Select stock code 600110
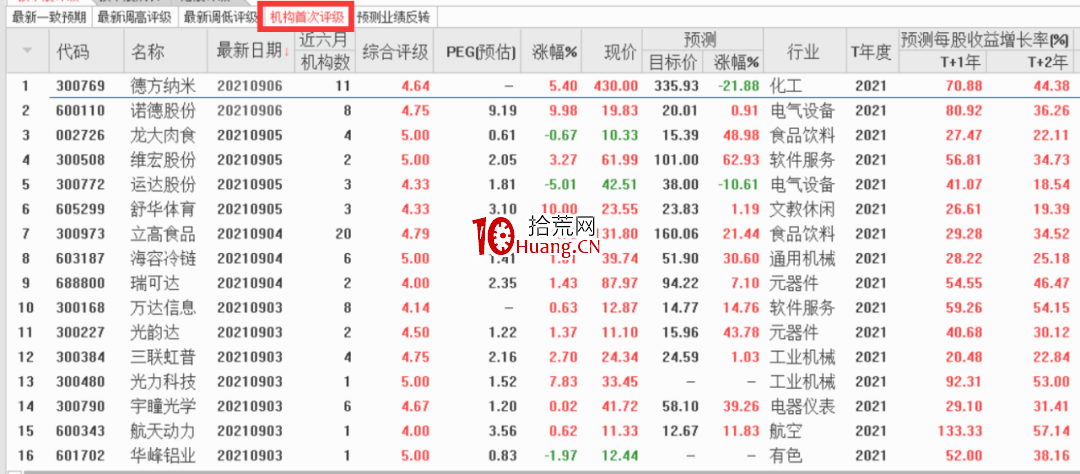1080x474 pixels. tap(81, 110)
